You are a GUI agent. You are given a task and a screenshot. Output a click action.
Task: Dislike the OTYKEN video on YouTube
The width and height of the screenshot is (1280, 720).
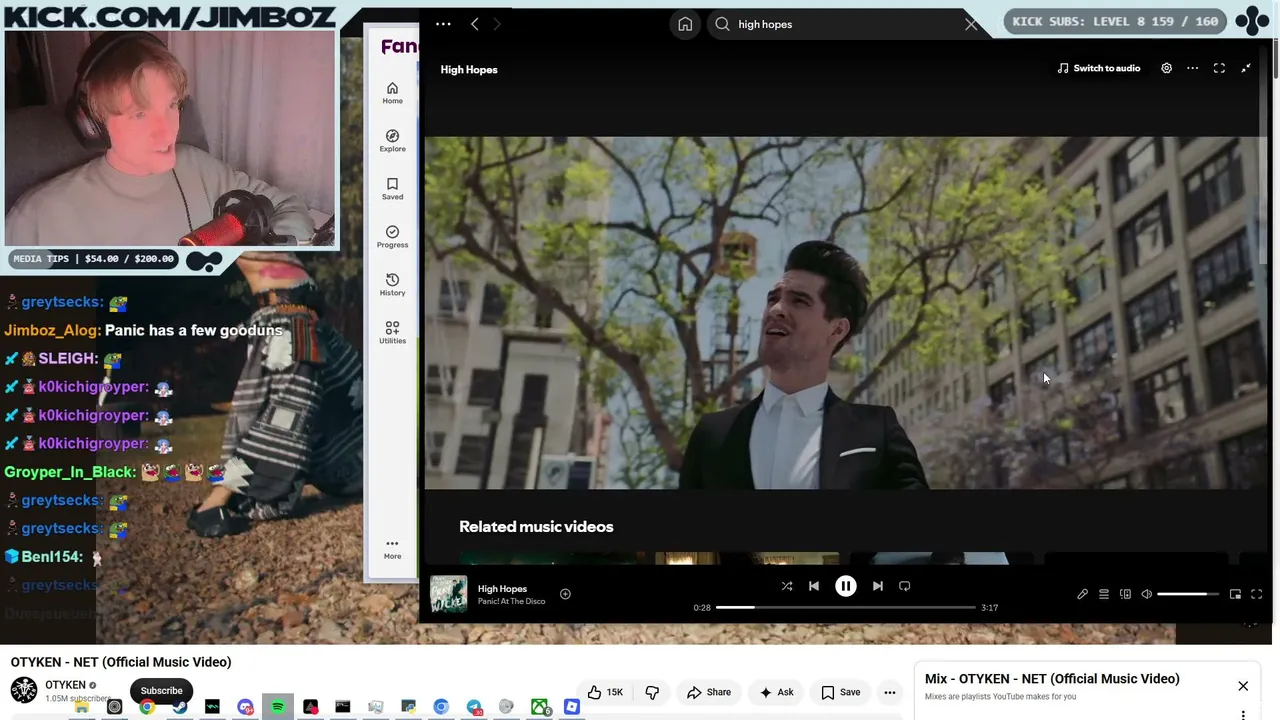click(652, 692)
